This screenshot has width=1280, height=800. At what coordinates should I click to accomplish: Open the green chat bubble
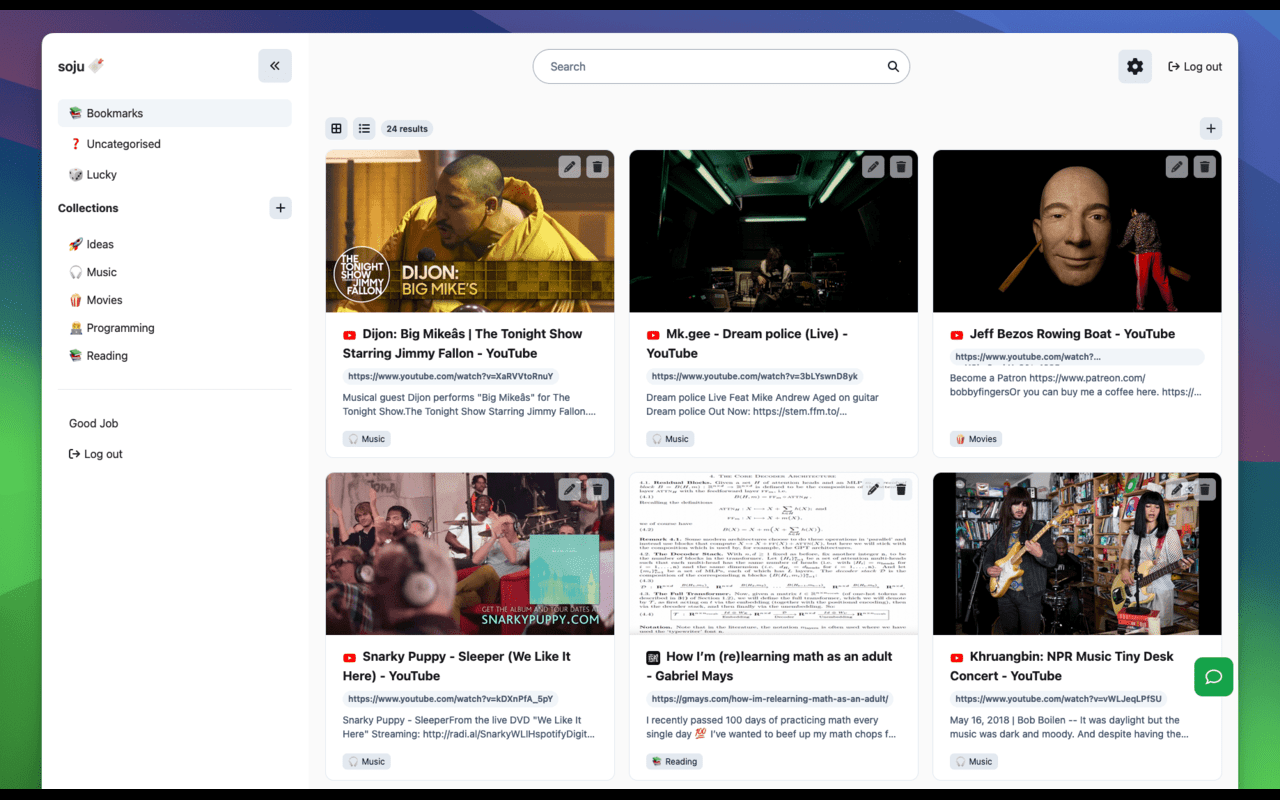click(x=1213, y=677)
